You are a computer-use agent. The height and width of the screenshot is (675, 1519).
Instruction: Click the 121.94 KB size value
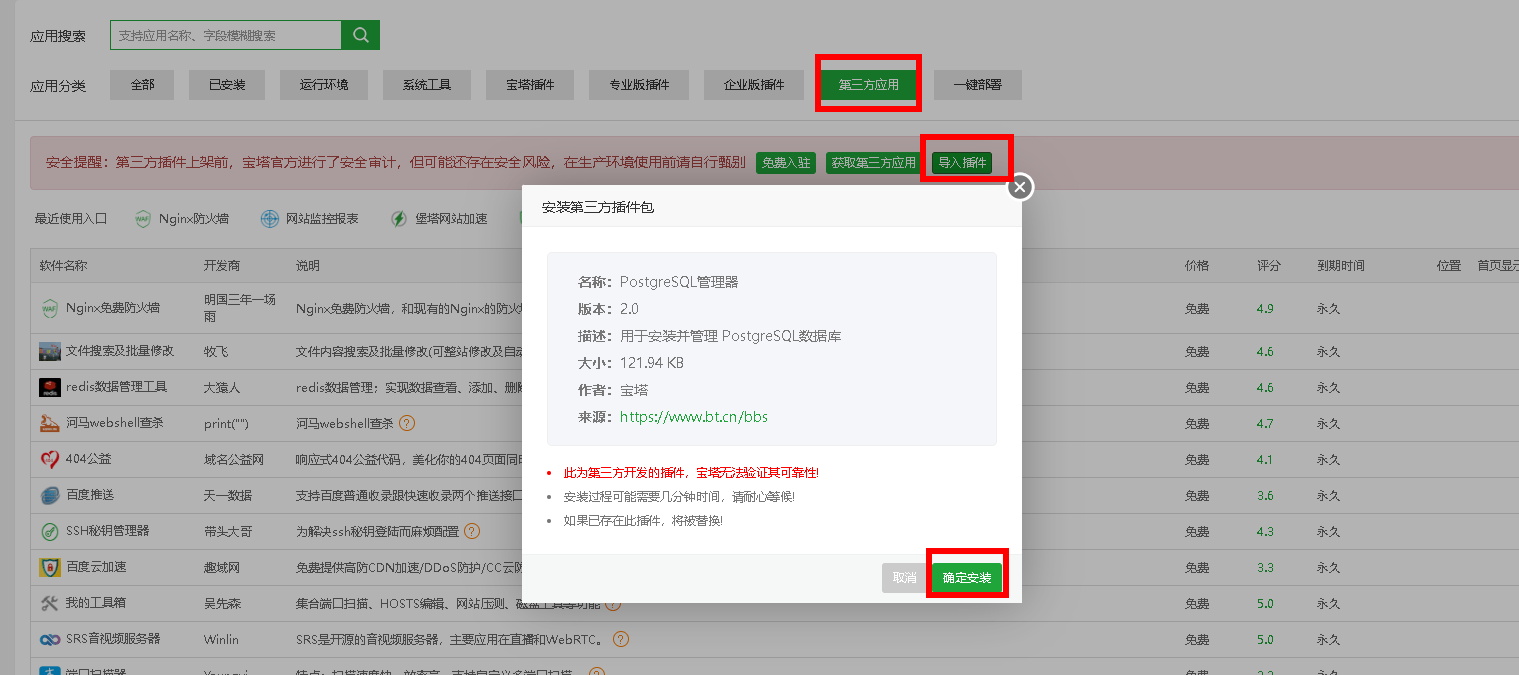click(652, 363)
